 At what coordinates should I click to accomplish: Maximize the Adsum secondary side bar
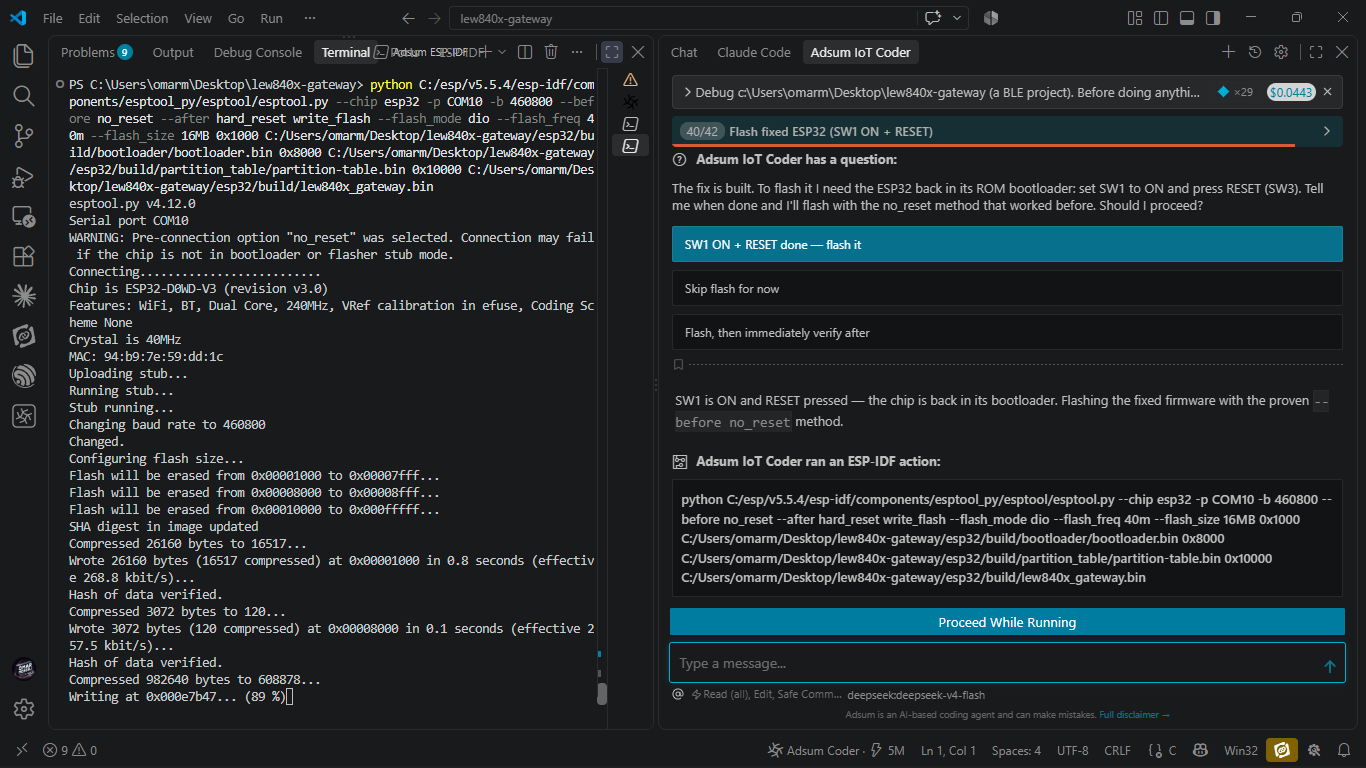1316,52
